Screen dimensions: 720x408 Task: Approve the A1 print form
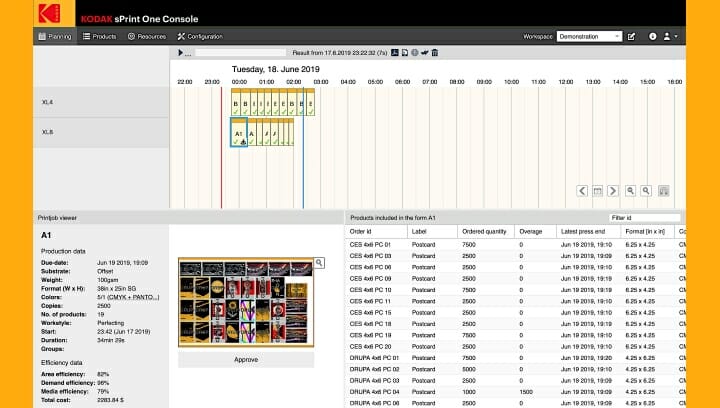(x=246, y=360)
